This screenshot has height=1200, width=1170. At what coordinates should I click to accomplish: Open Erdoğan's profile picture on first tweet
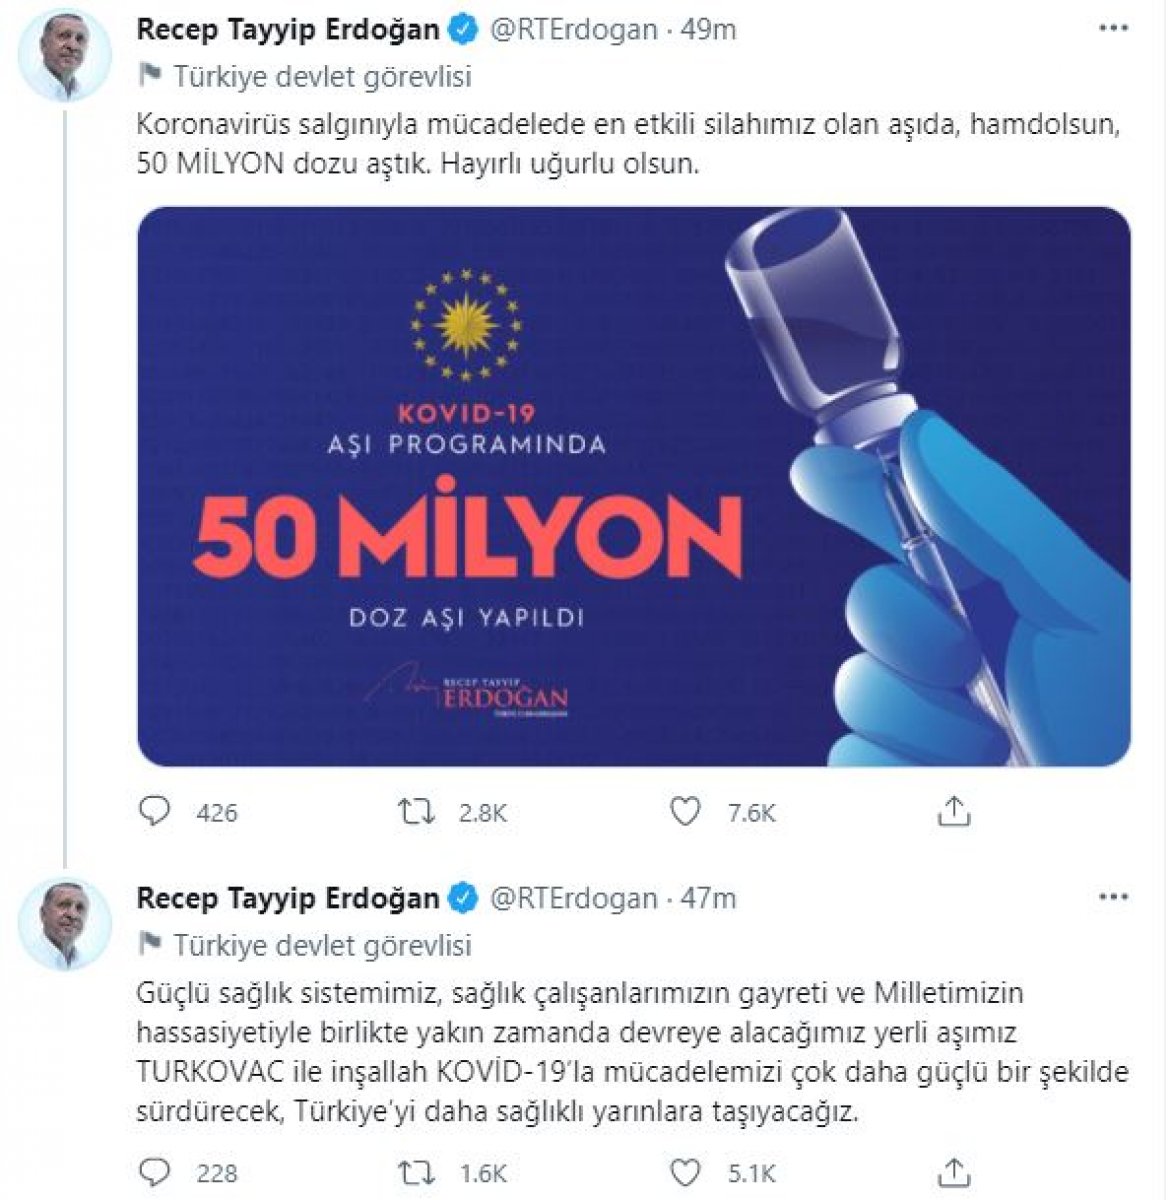pos(66,56)
